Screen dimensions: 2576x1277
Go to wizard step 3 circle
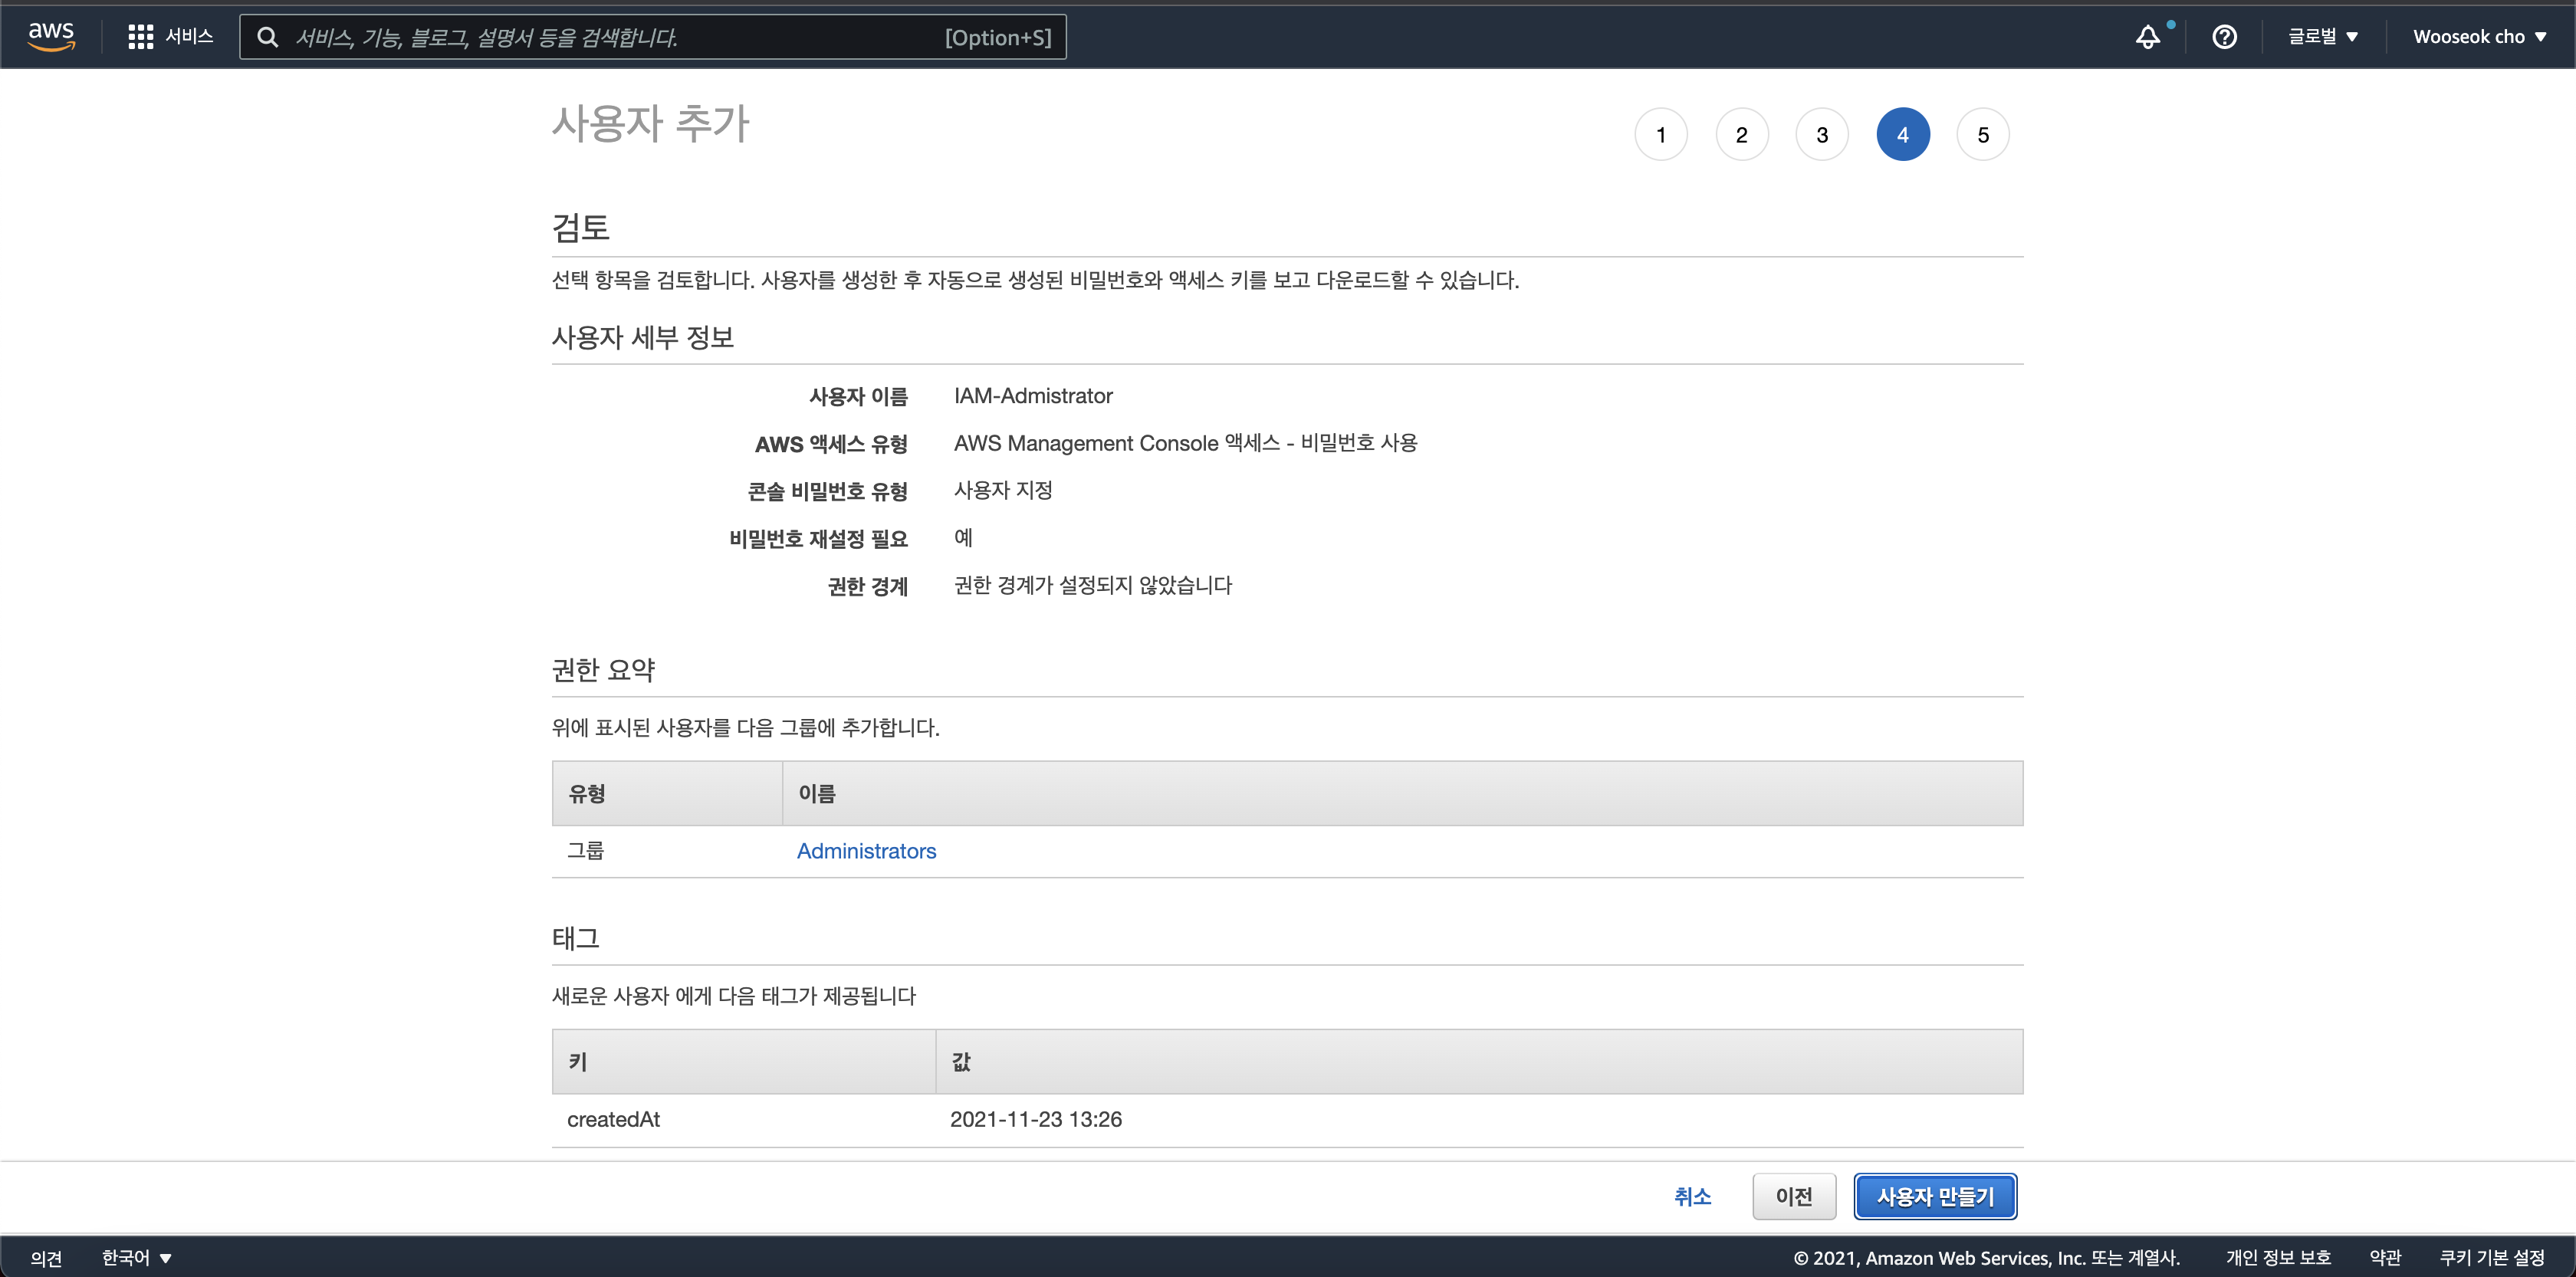1821,135
